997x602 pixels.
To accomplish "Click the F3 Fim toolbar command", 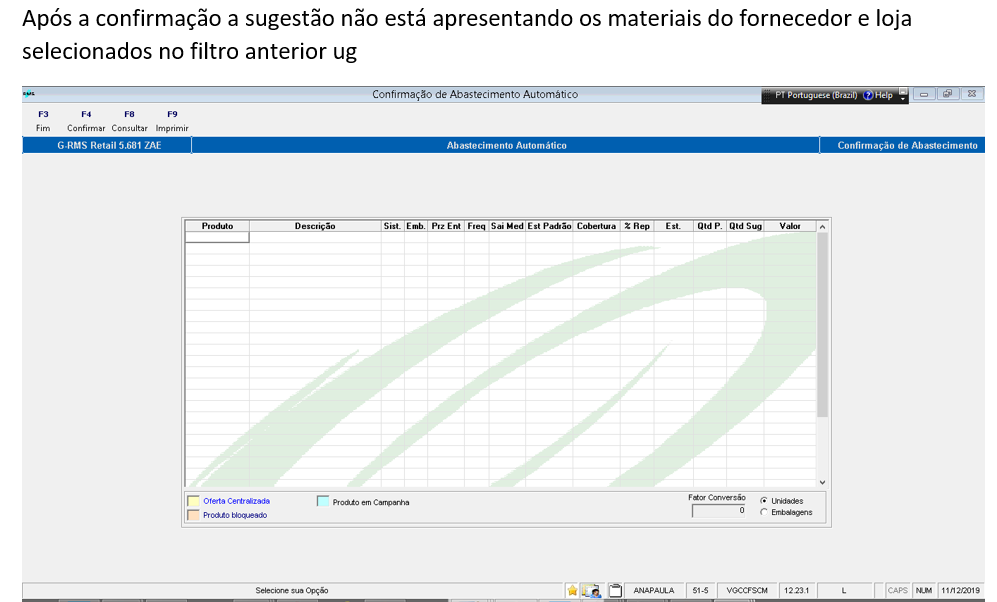I will (x=43, y=121).
